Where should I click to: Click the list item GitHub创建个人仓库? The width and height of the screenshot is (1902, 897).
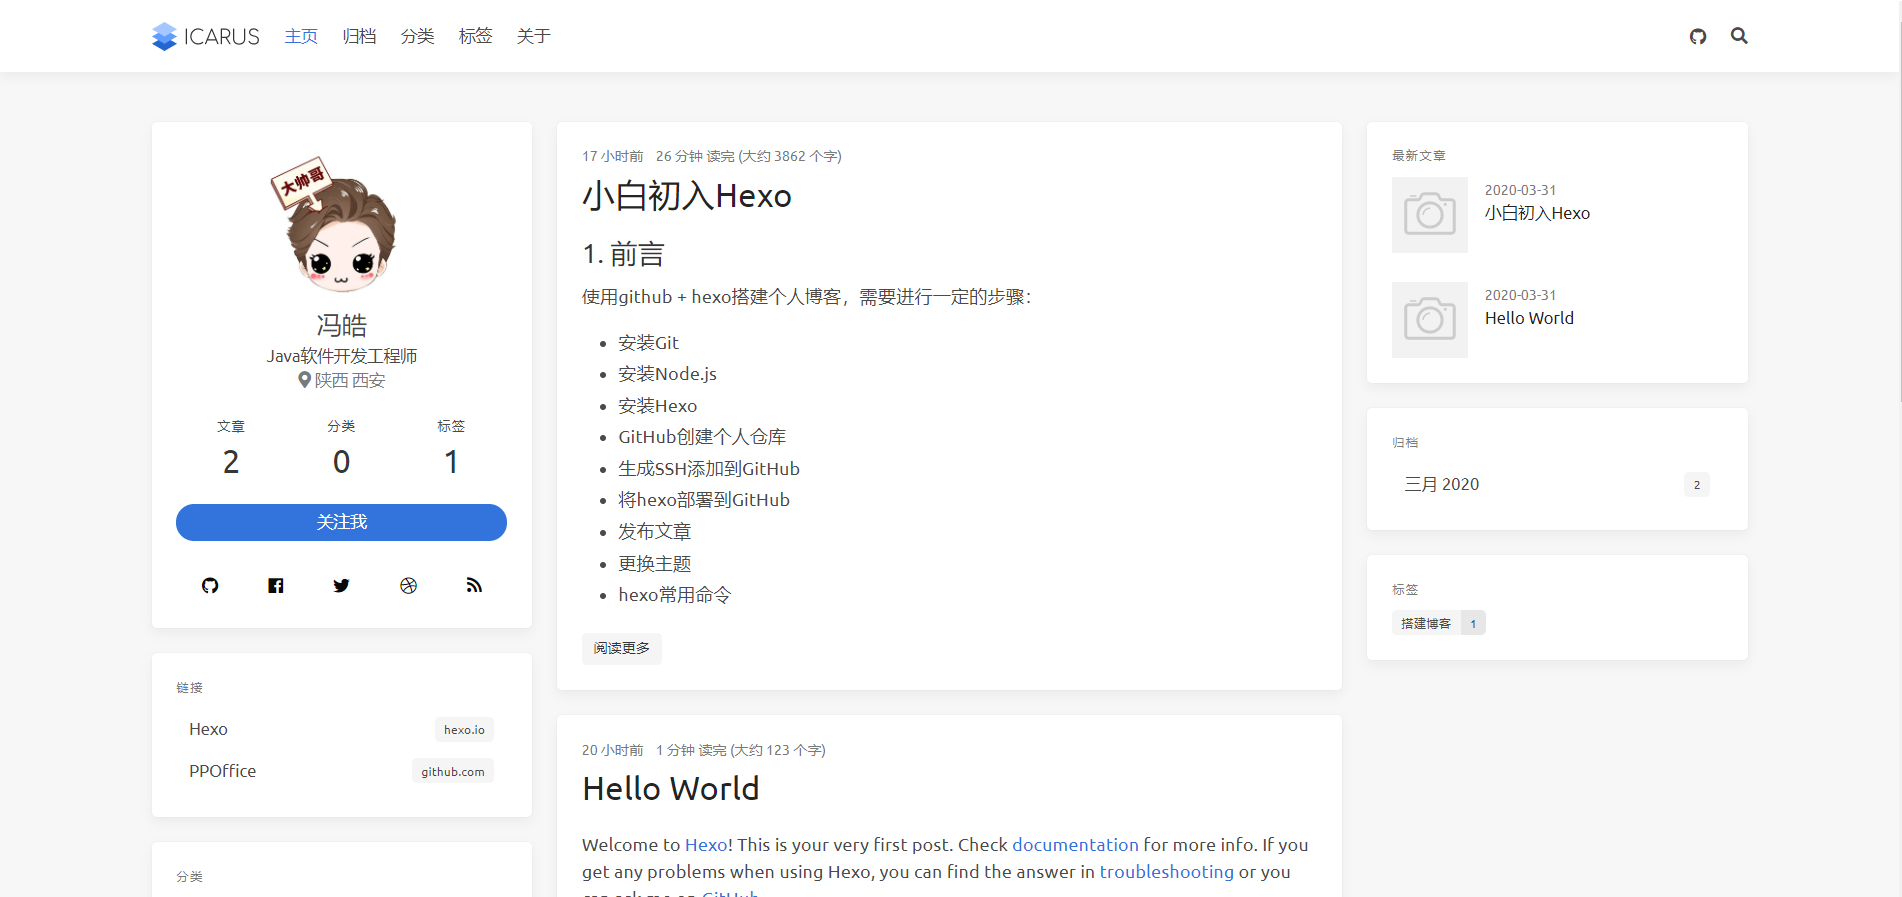[702, 437]
